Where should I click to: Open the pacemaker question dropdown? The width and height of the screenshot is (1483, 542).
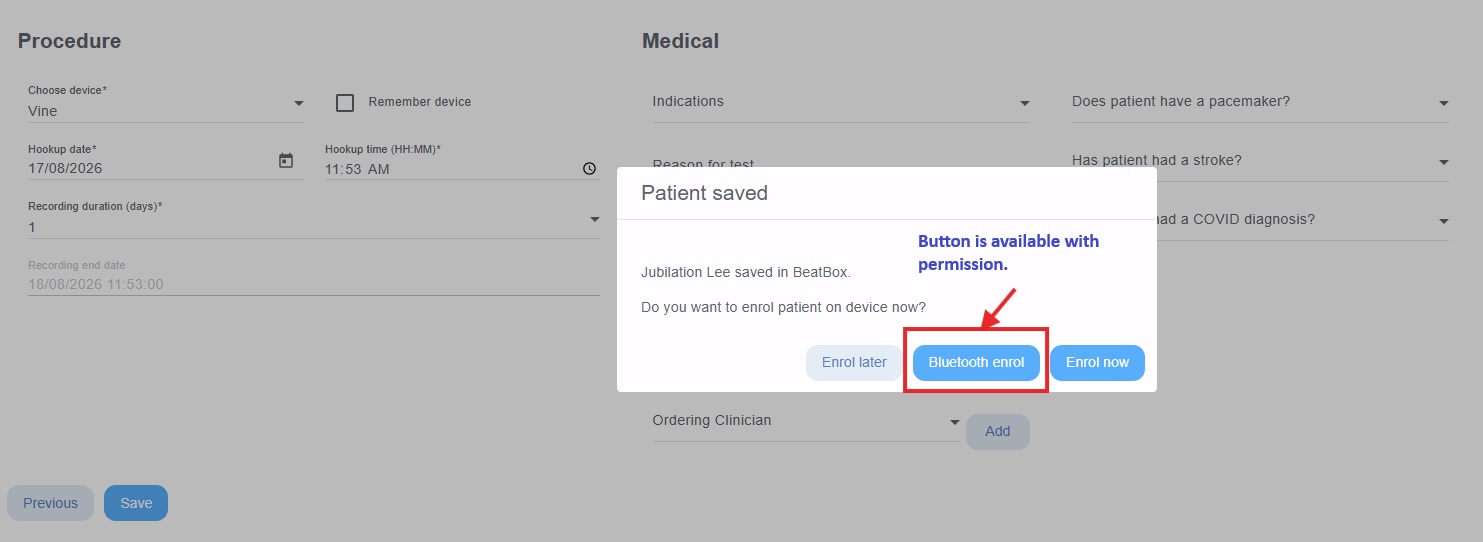1260,102
